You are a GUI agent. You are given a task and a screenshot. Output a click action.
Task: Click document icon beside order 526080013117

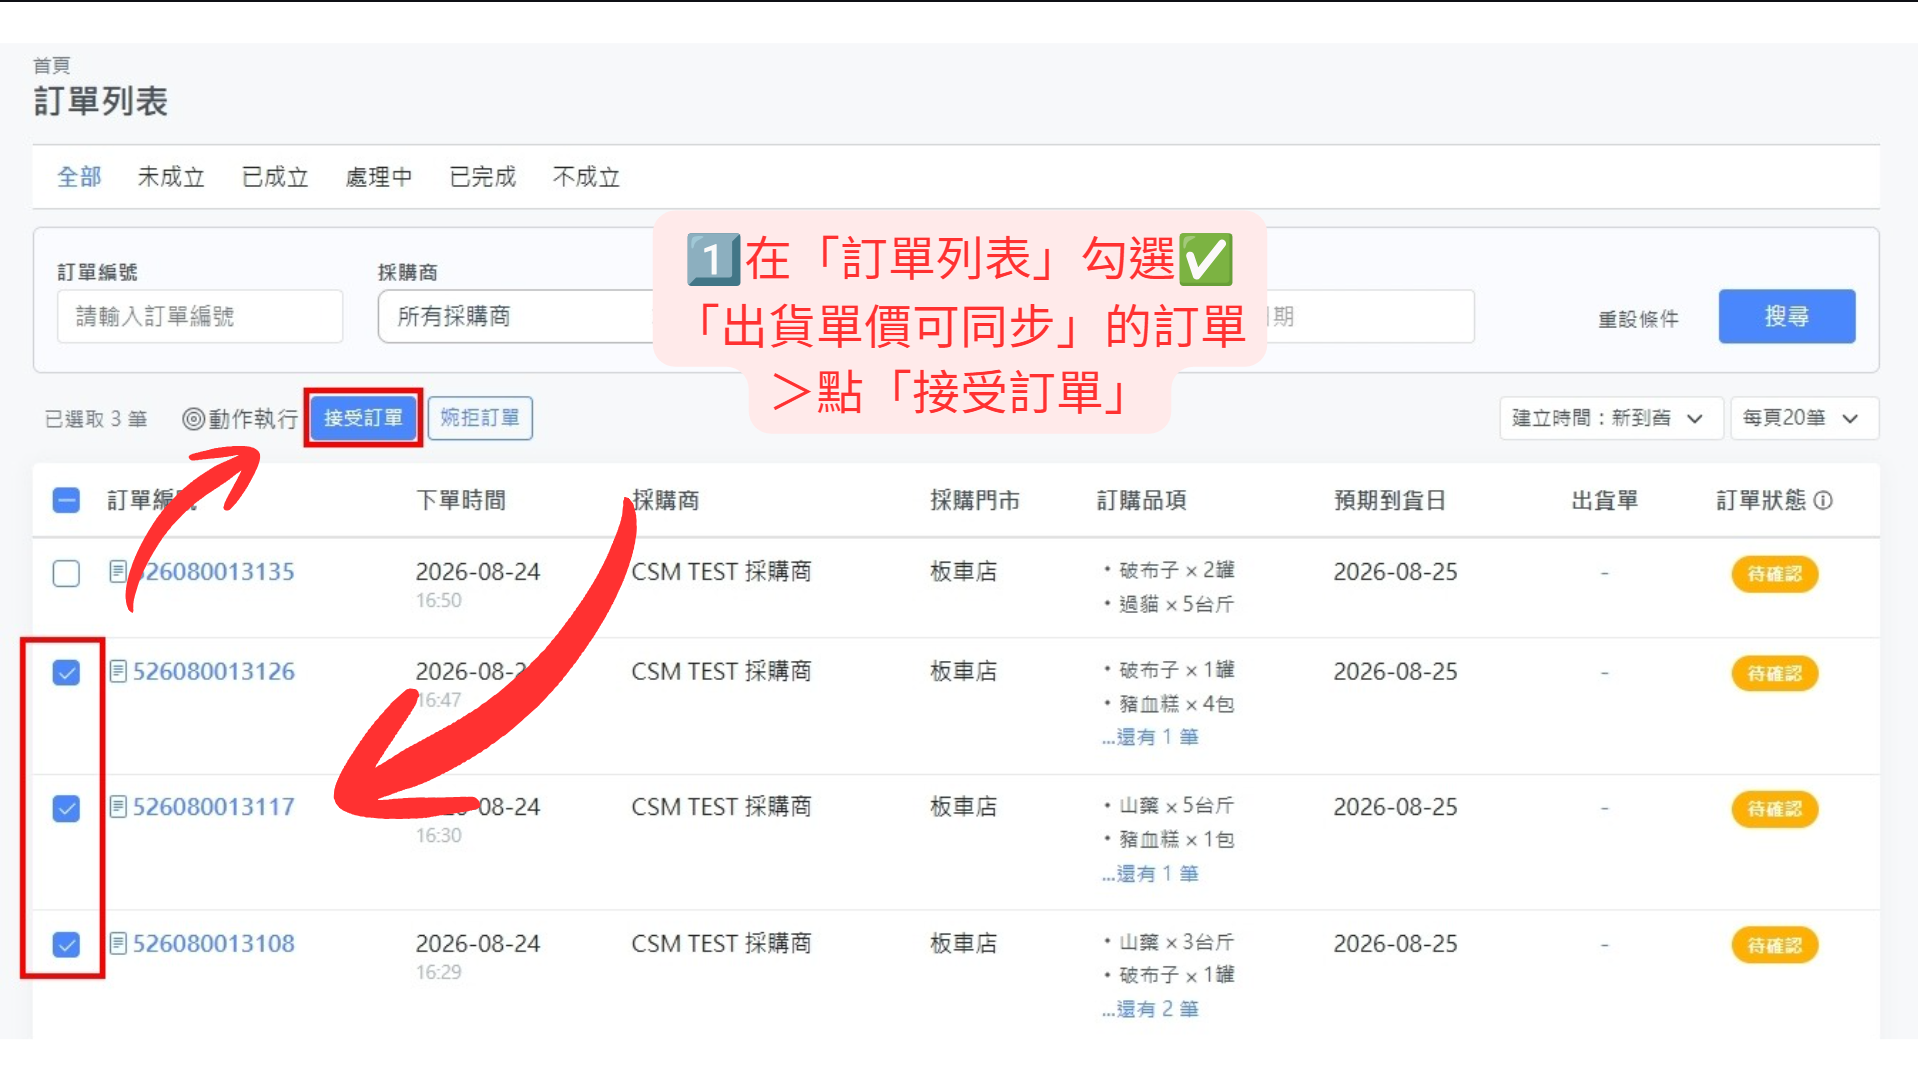[x=118, y=806]
